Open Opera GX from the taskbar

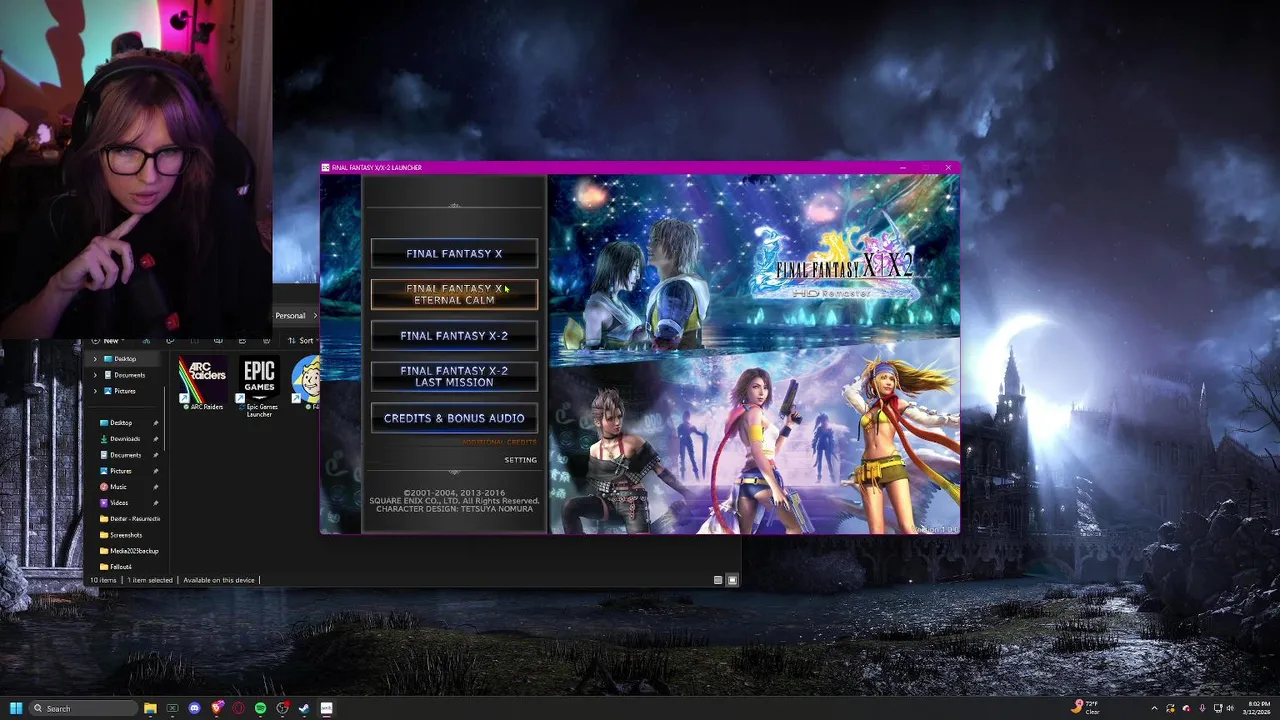238,708
